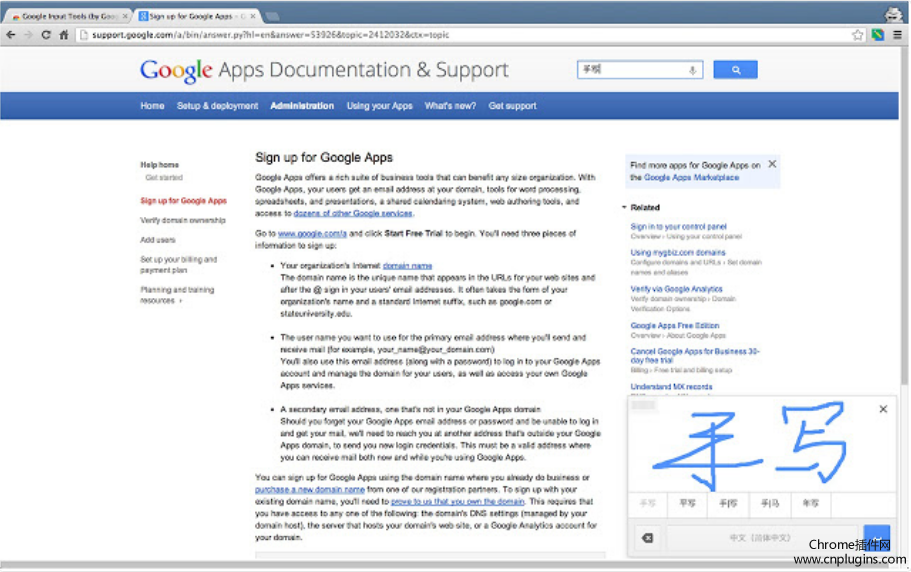Click the domain name hyperlink
911x572 pixels.
click(407, 266)
